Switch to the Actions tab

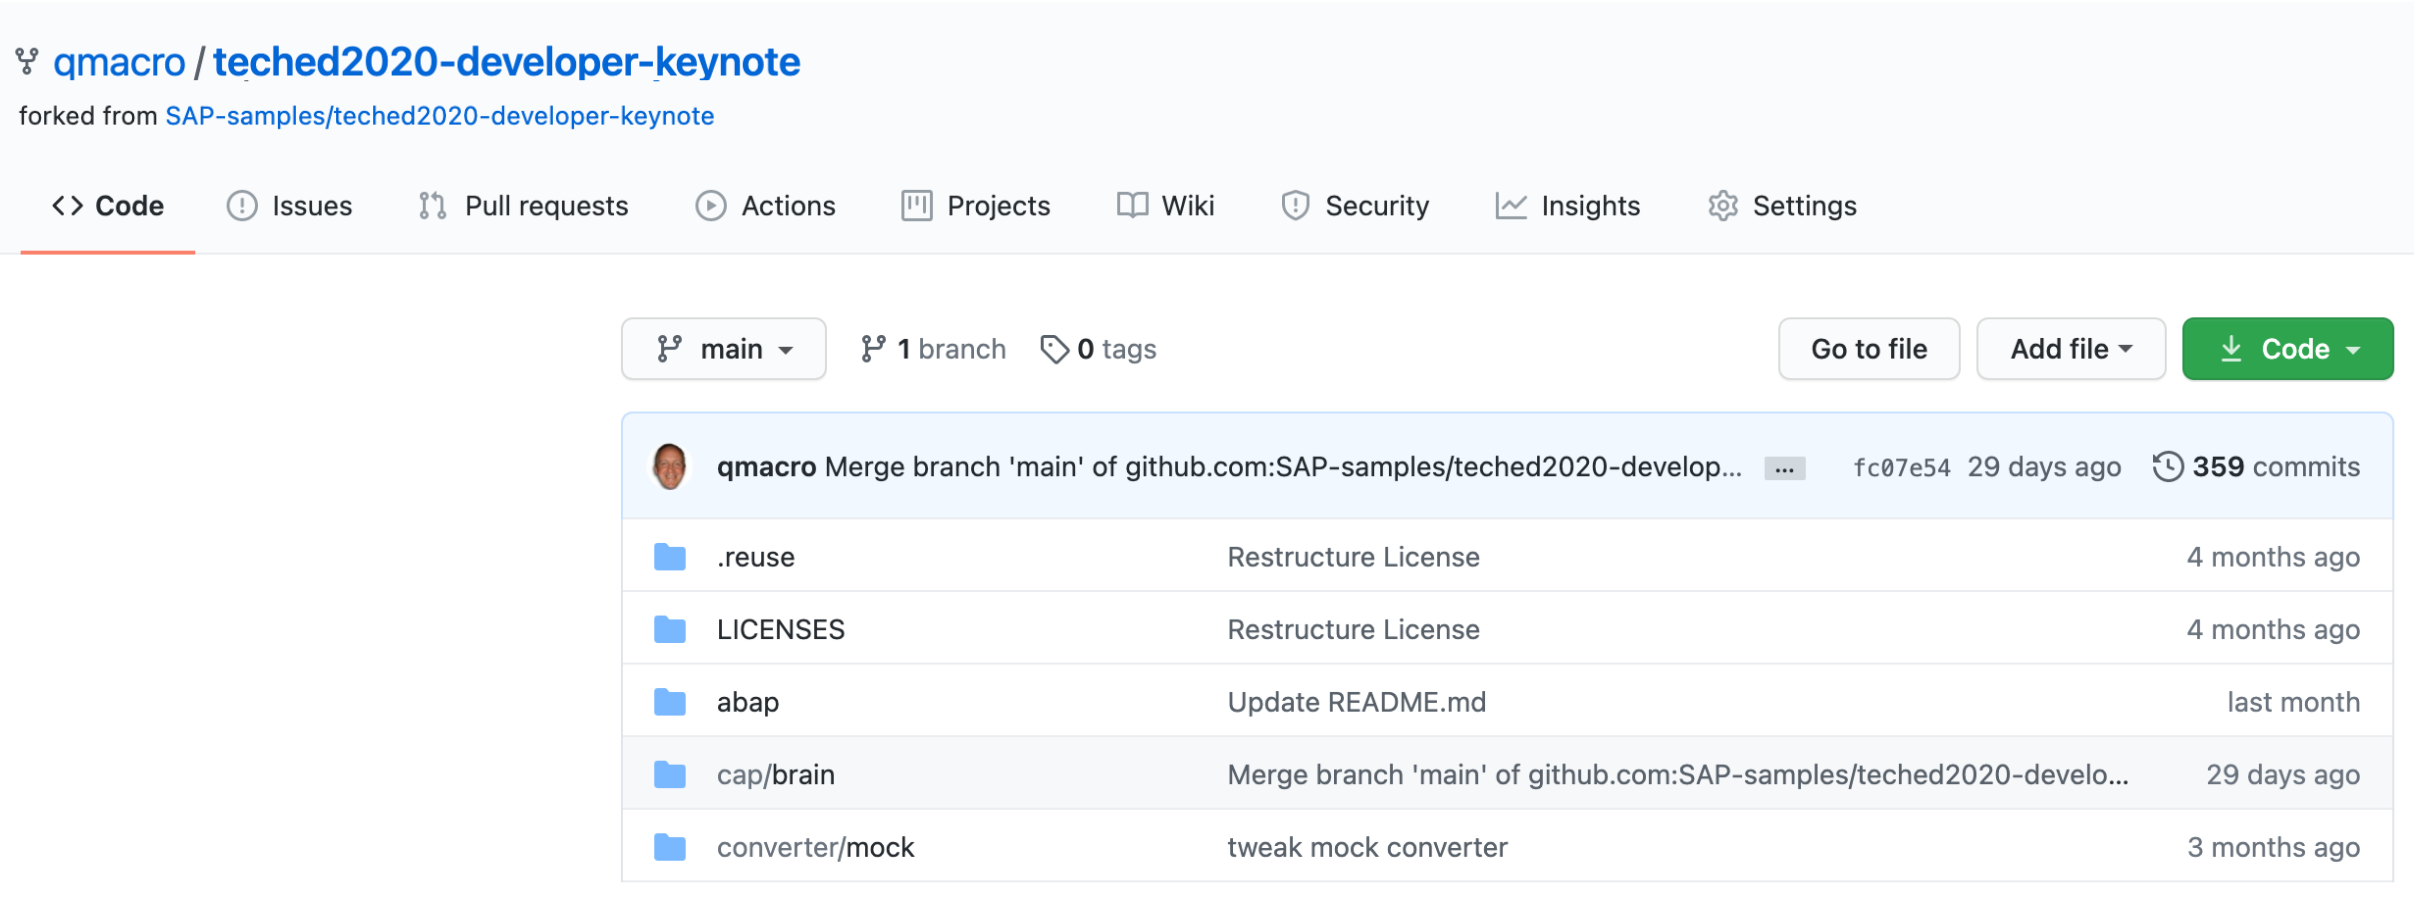tap(766, 206)
